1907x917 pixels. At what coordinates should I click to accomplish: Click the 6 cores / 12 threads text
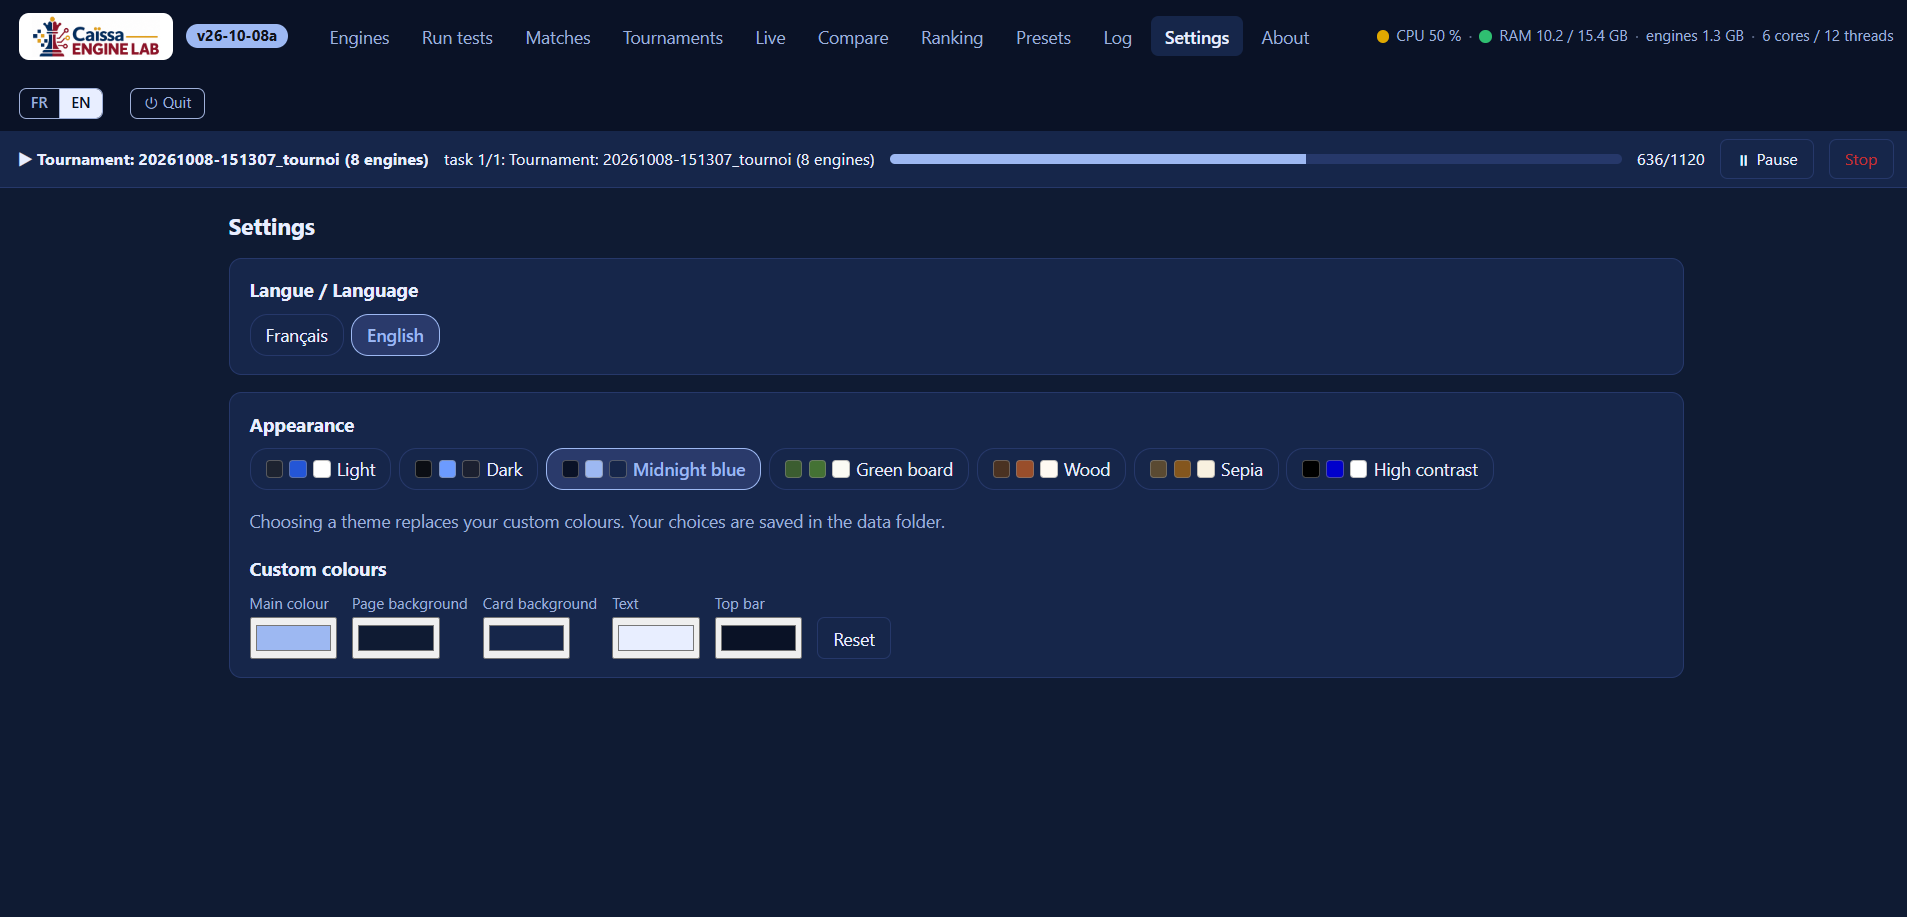pyautogui.click(x=1827, y=36)
